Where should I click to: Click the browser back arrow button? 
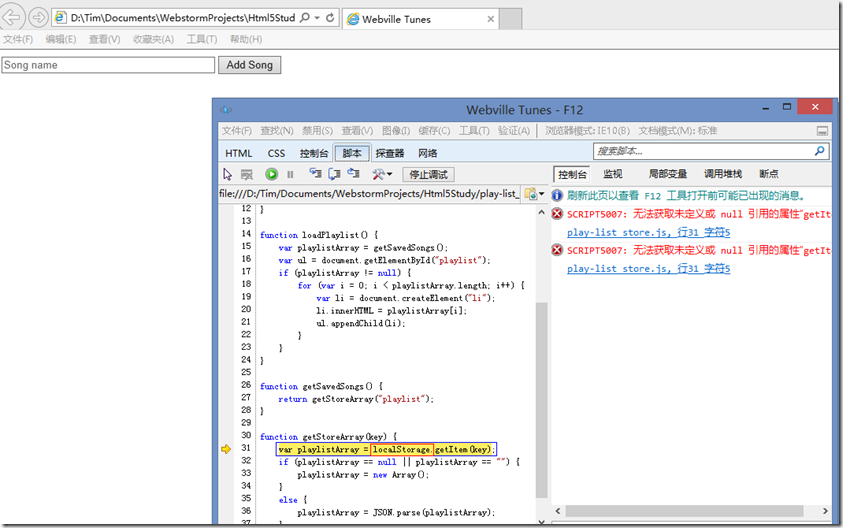coord(12,18)
